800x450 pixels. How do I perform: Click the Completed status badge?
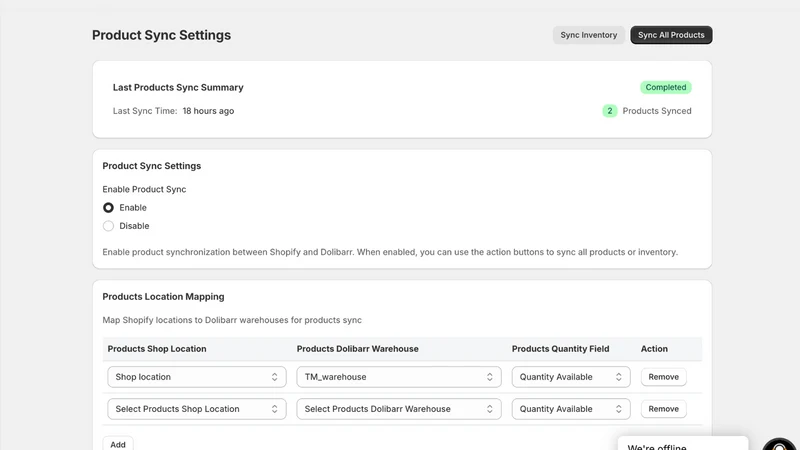point(666,87)
